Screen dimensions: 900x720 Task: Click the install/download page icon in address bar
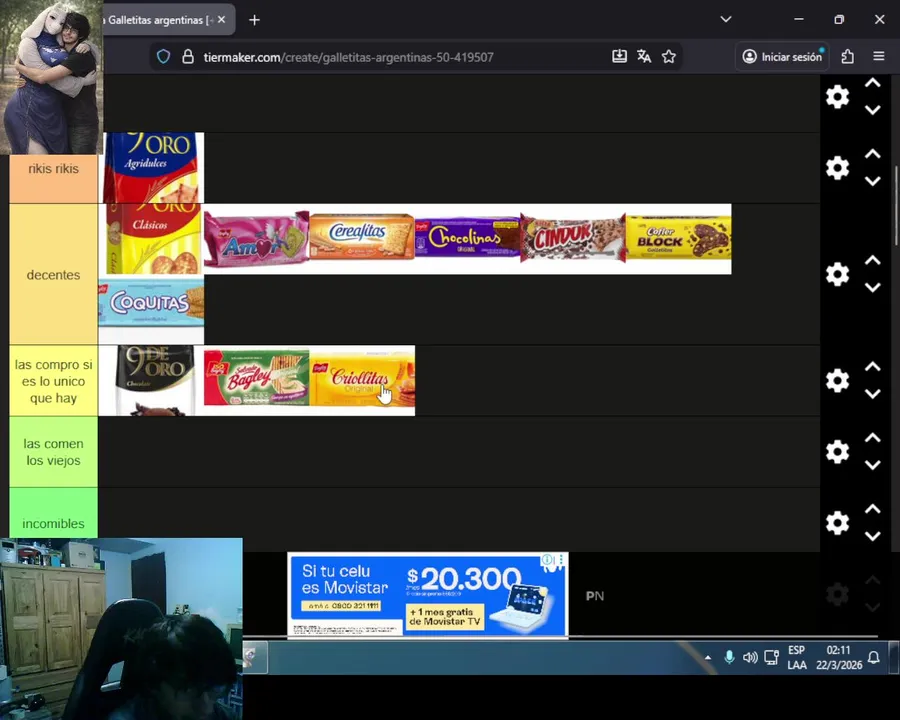pos(619,56)
